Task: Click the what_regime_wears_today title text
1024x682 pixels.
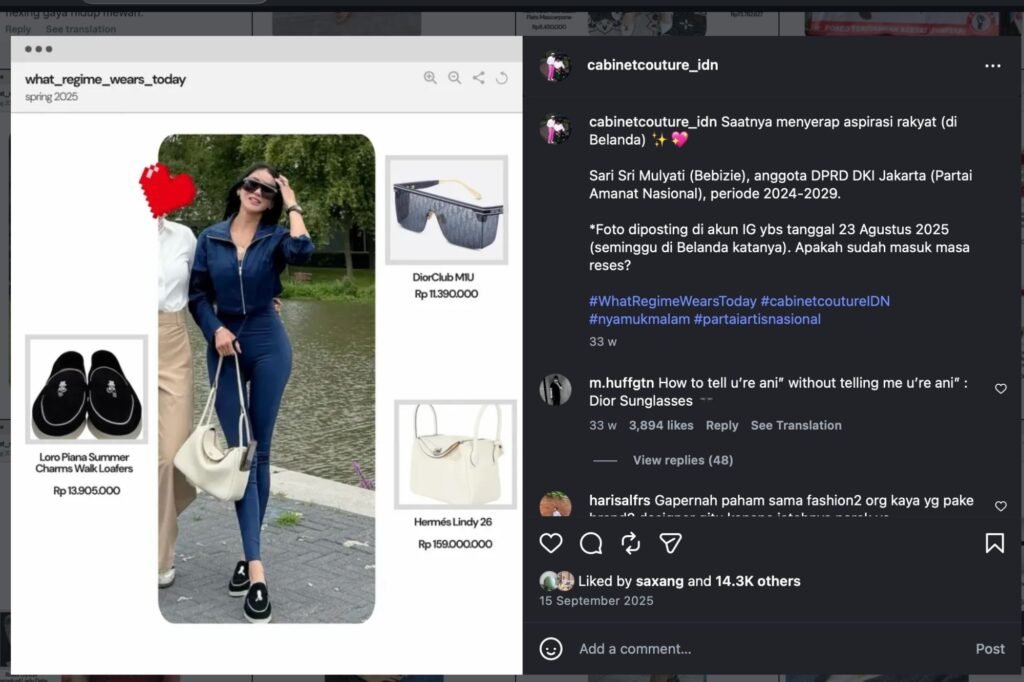Action: click(105, 79)
